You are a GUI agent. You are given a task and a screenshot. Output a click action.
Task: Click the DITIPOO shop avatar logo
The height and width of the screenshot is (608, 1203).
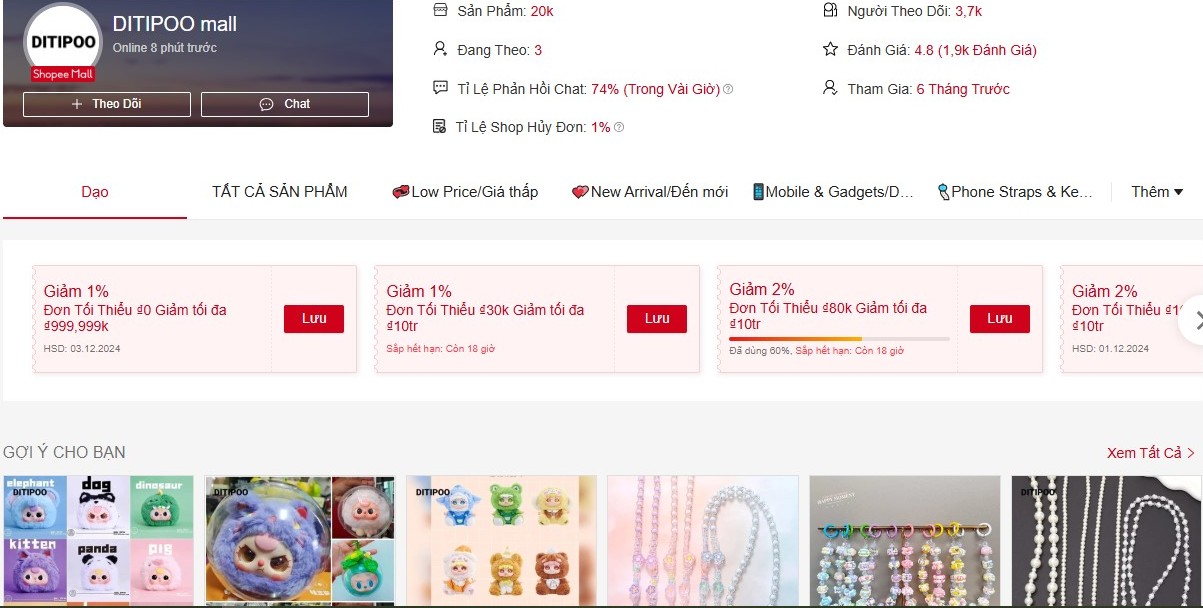tap(63, 43)
